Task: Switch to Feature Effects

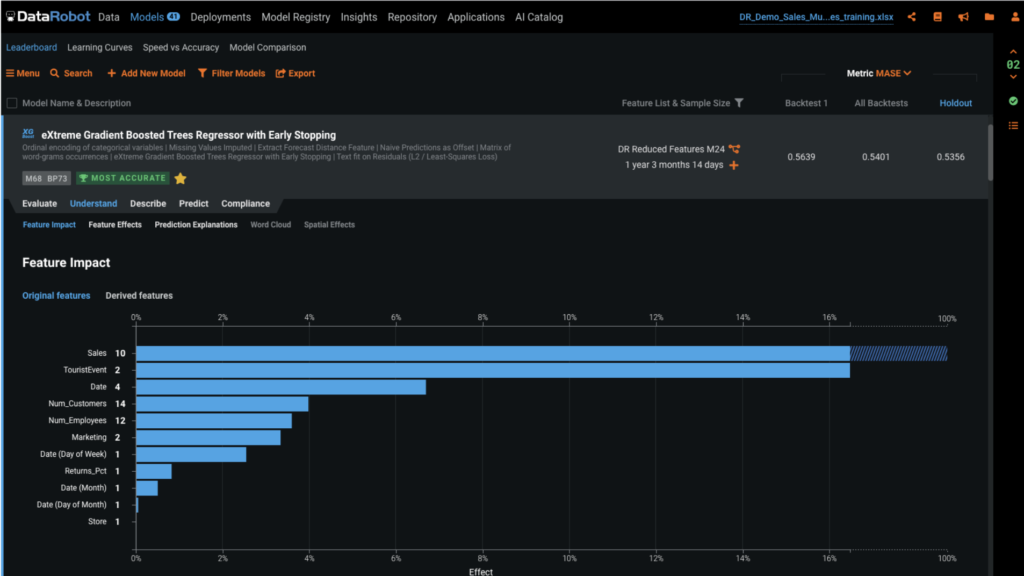Action: [x=115, y=225]
